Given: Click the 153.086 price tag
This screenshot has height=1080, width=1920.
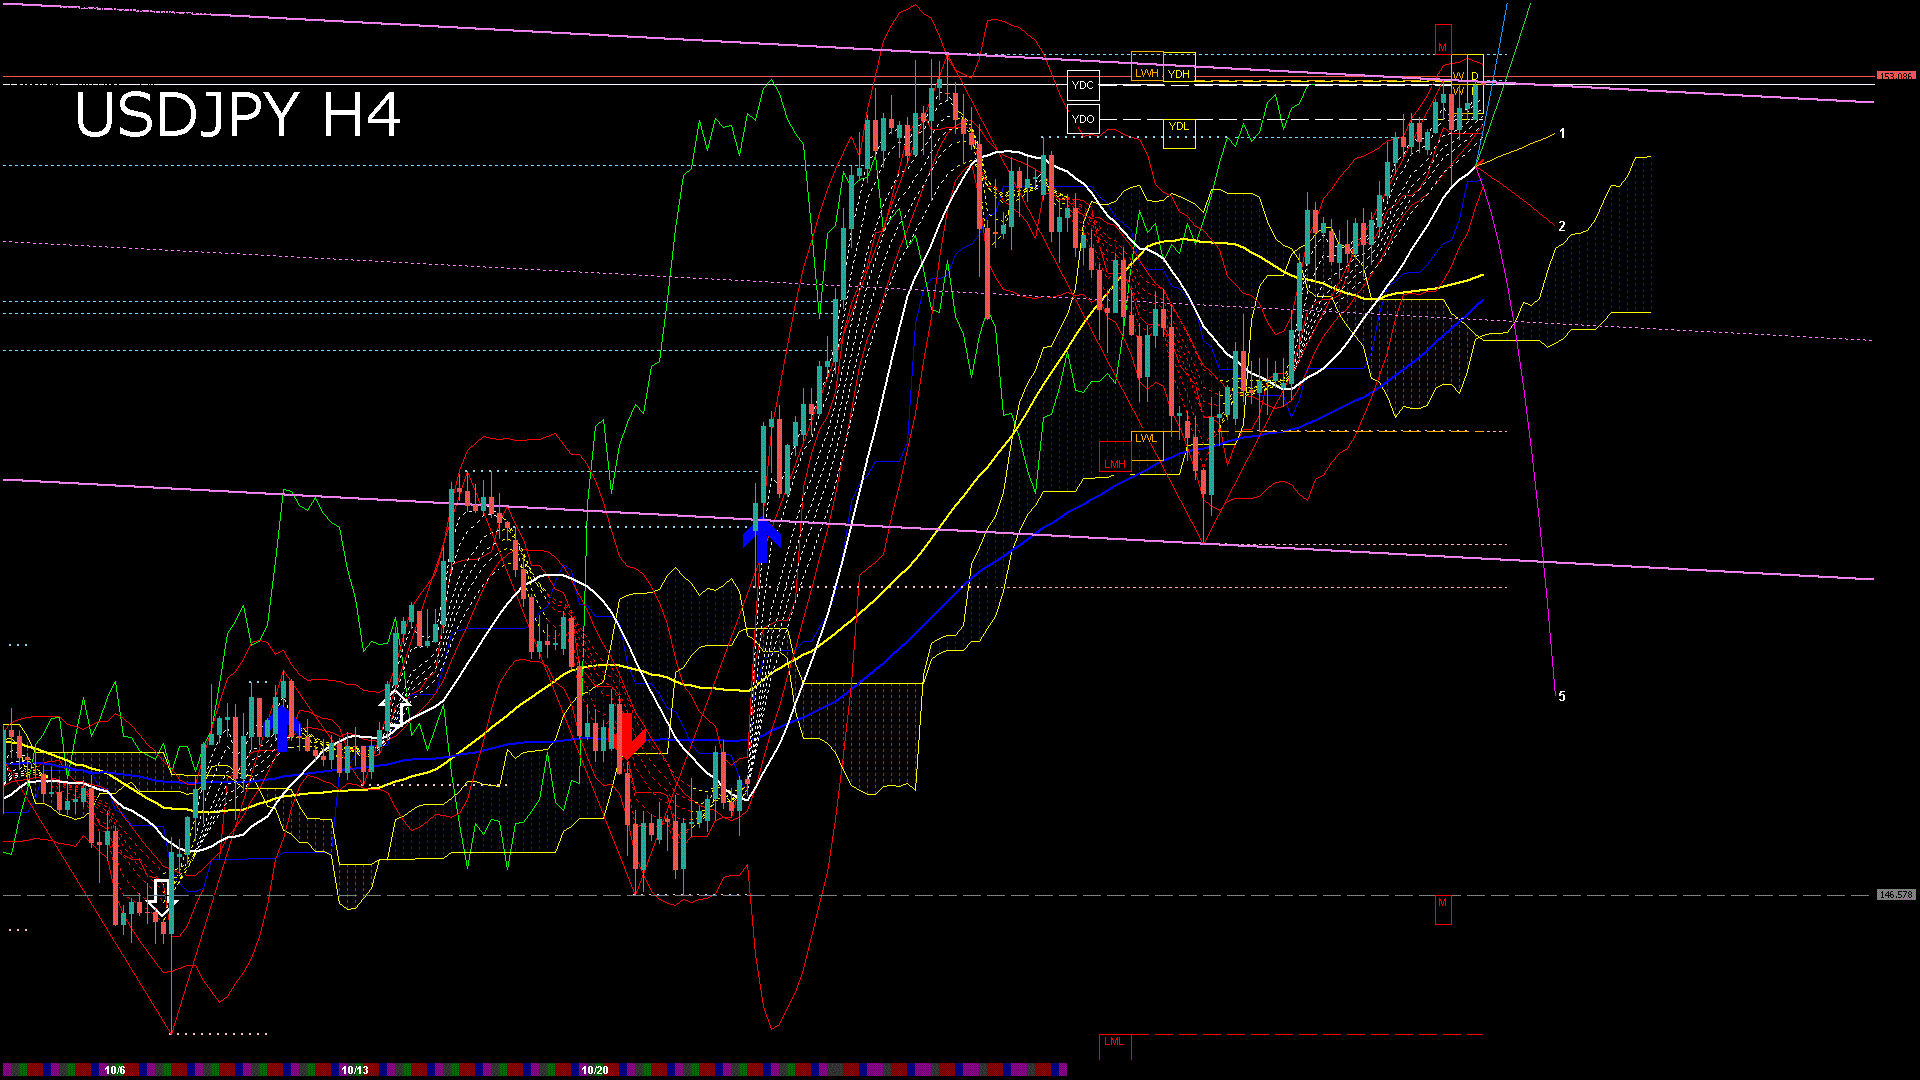Looking at the screenshot, I should 1895,76.
